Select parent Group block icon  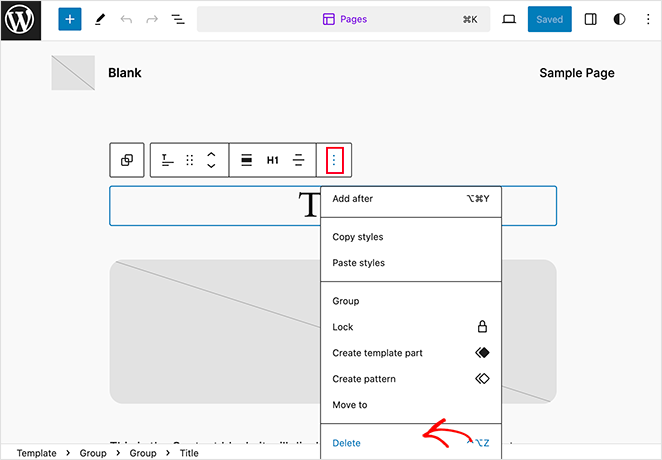(x=127, y=160)
